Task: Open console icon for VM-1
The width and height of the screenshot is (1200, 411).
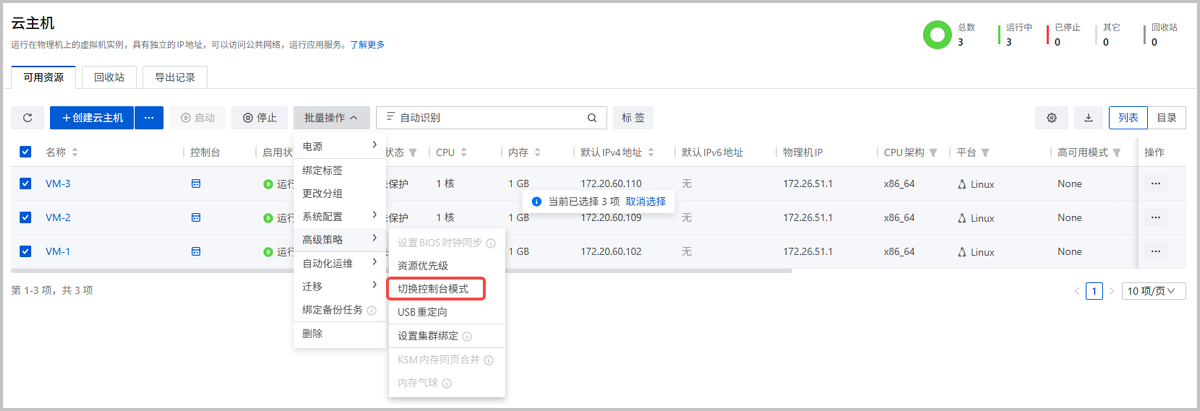Action: 196,252
